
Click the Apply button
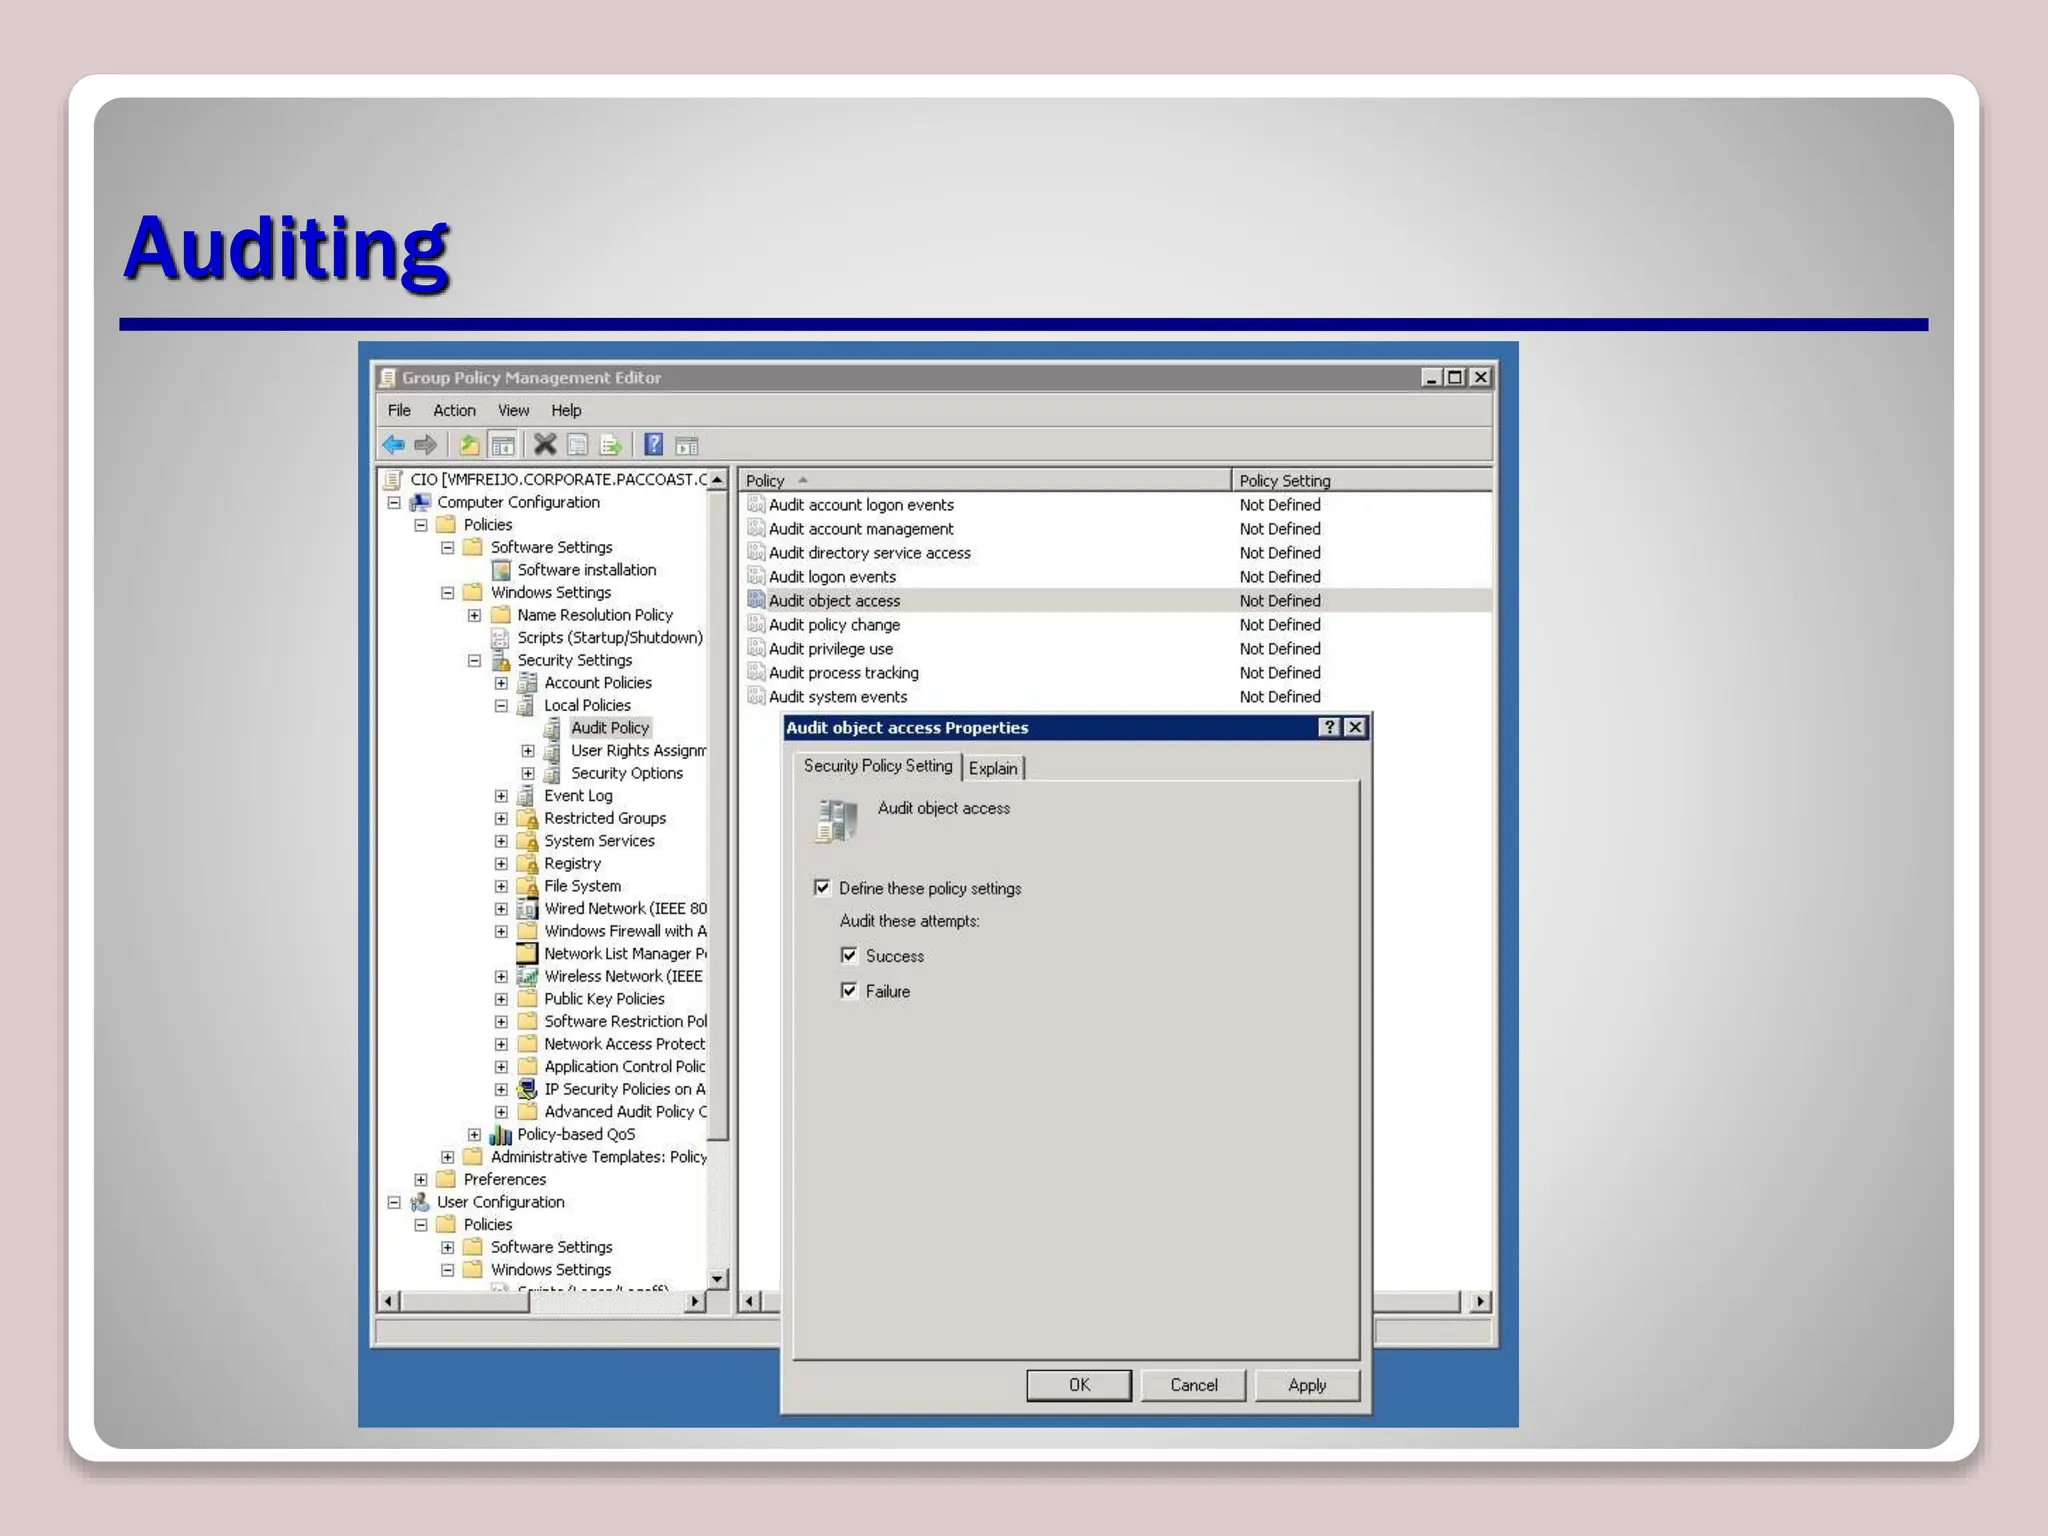pos(1307,1385)
